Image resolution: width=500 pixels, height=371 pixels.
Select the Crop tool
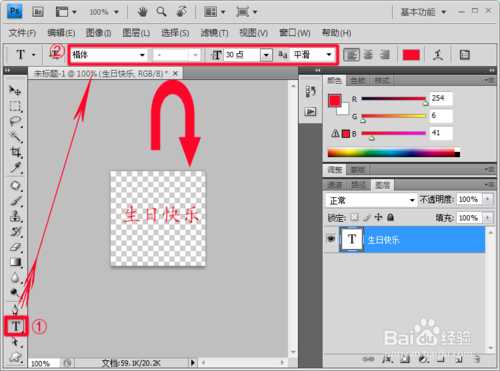(x=16, y=152)
